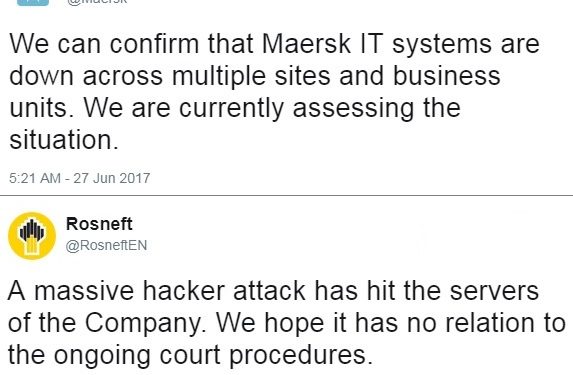Click the words business units
573x375 pixels.
click(x=255, y=92)
